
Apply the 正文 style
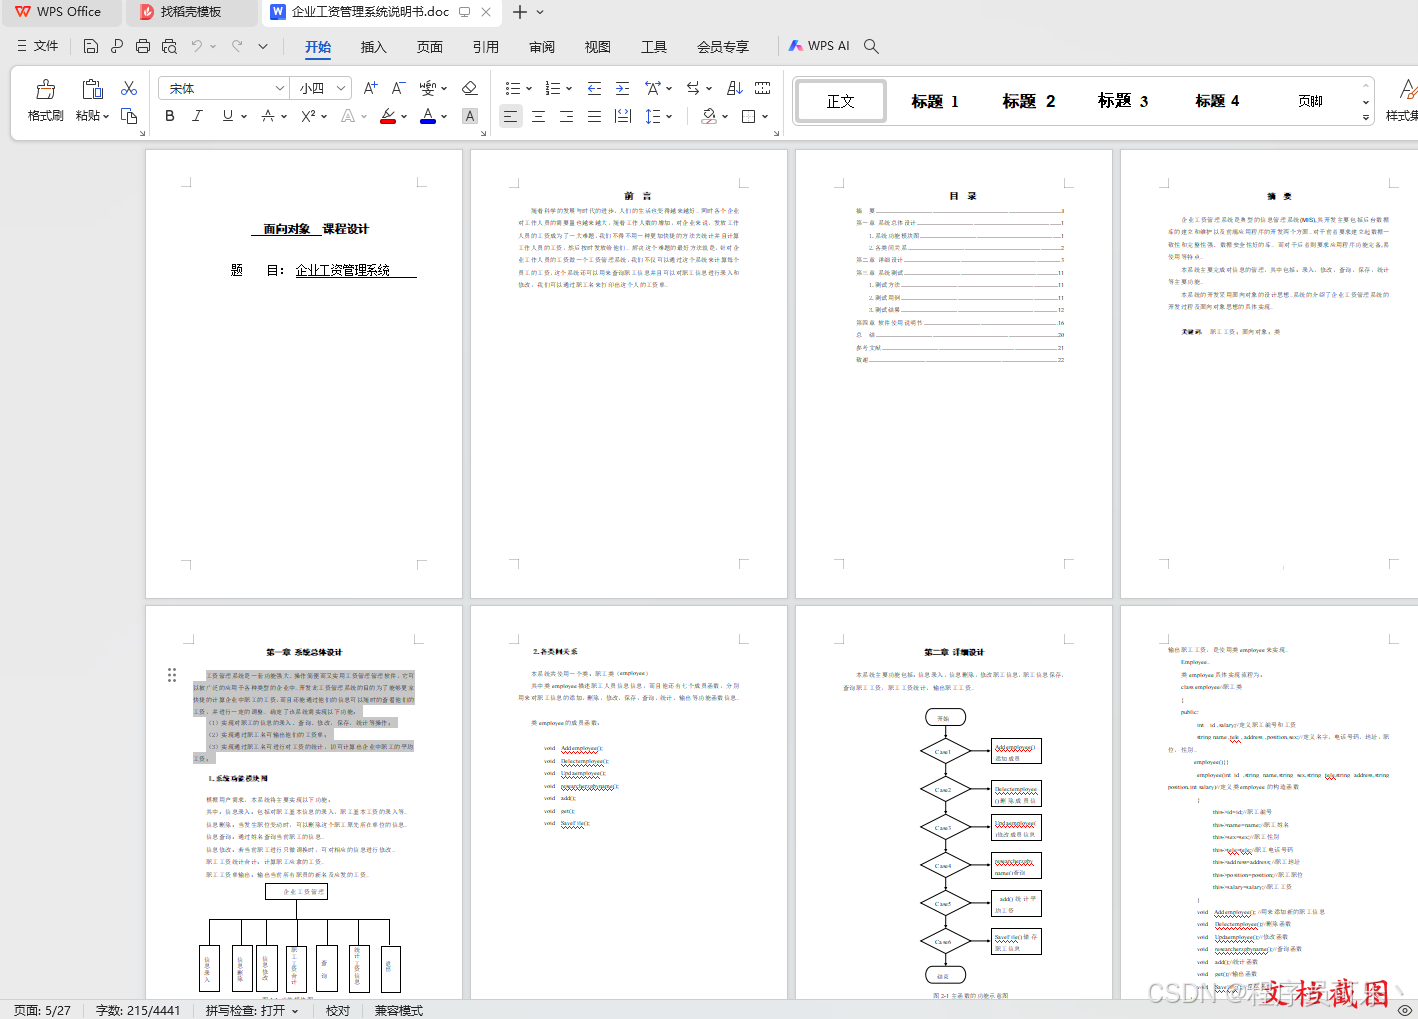pyautogui.click(x=840, y=101)
